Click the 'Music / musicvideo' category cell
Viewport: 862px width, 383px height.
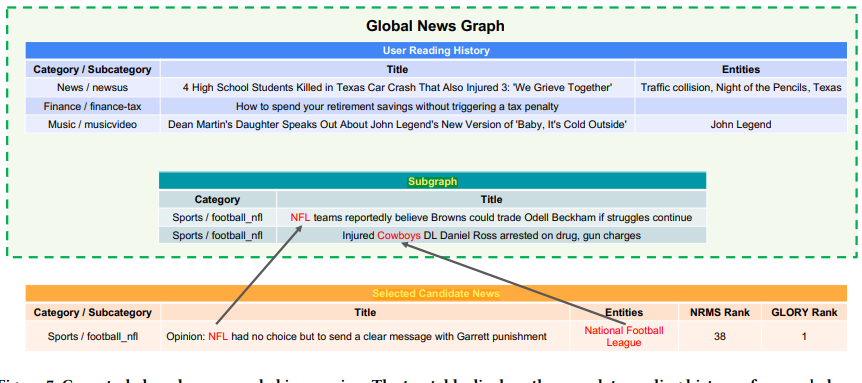click(92, 125)
